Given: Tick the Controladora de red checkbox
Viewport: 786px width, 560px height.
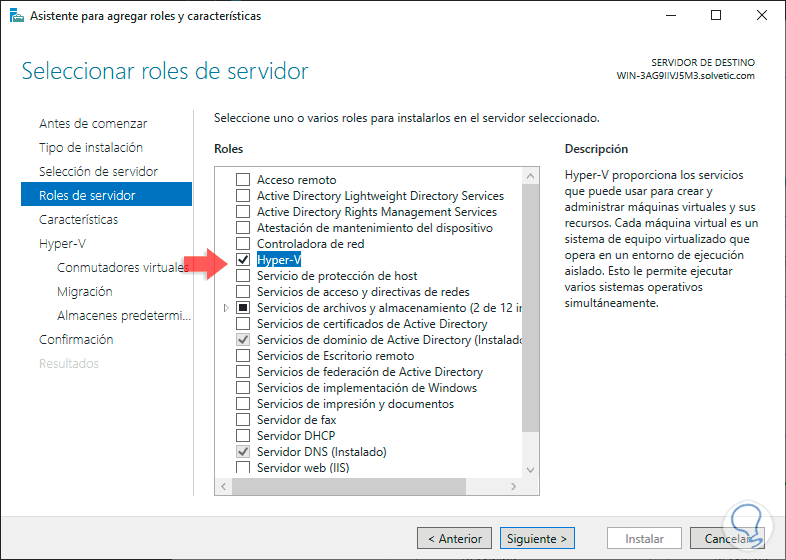Looking at the screenshot, I should pos(242,244).
